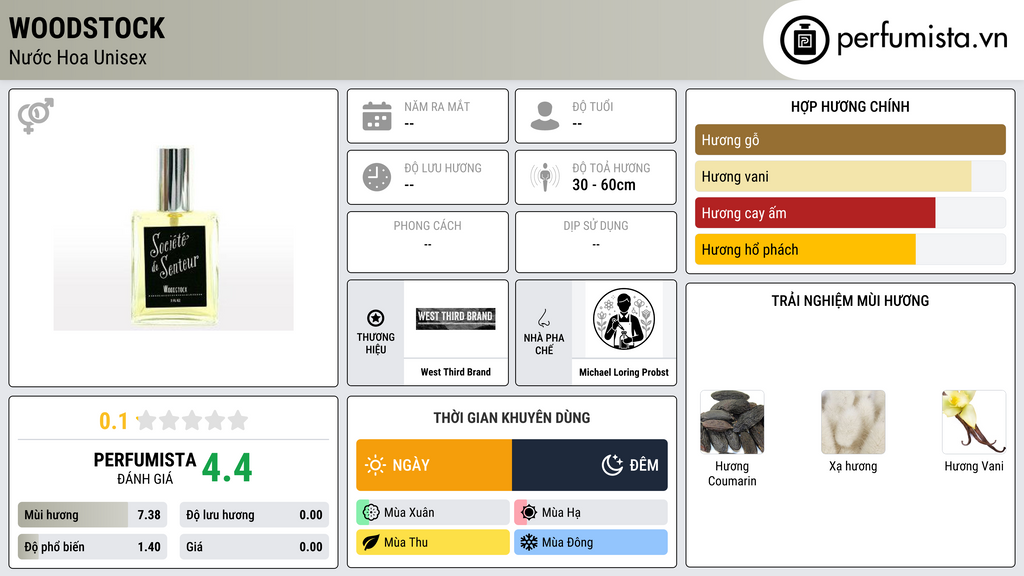This screenshot has width=1024, height=576.
Task: Click the unisex gender symbol icon
Action: [x=36, y=116]
